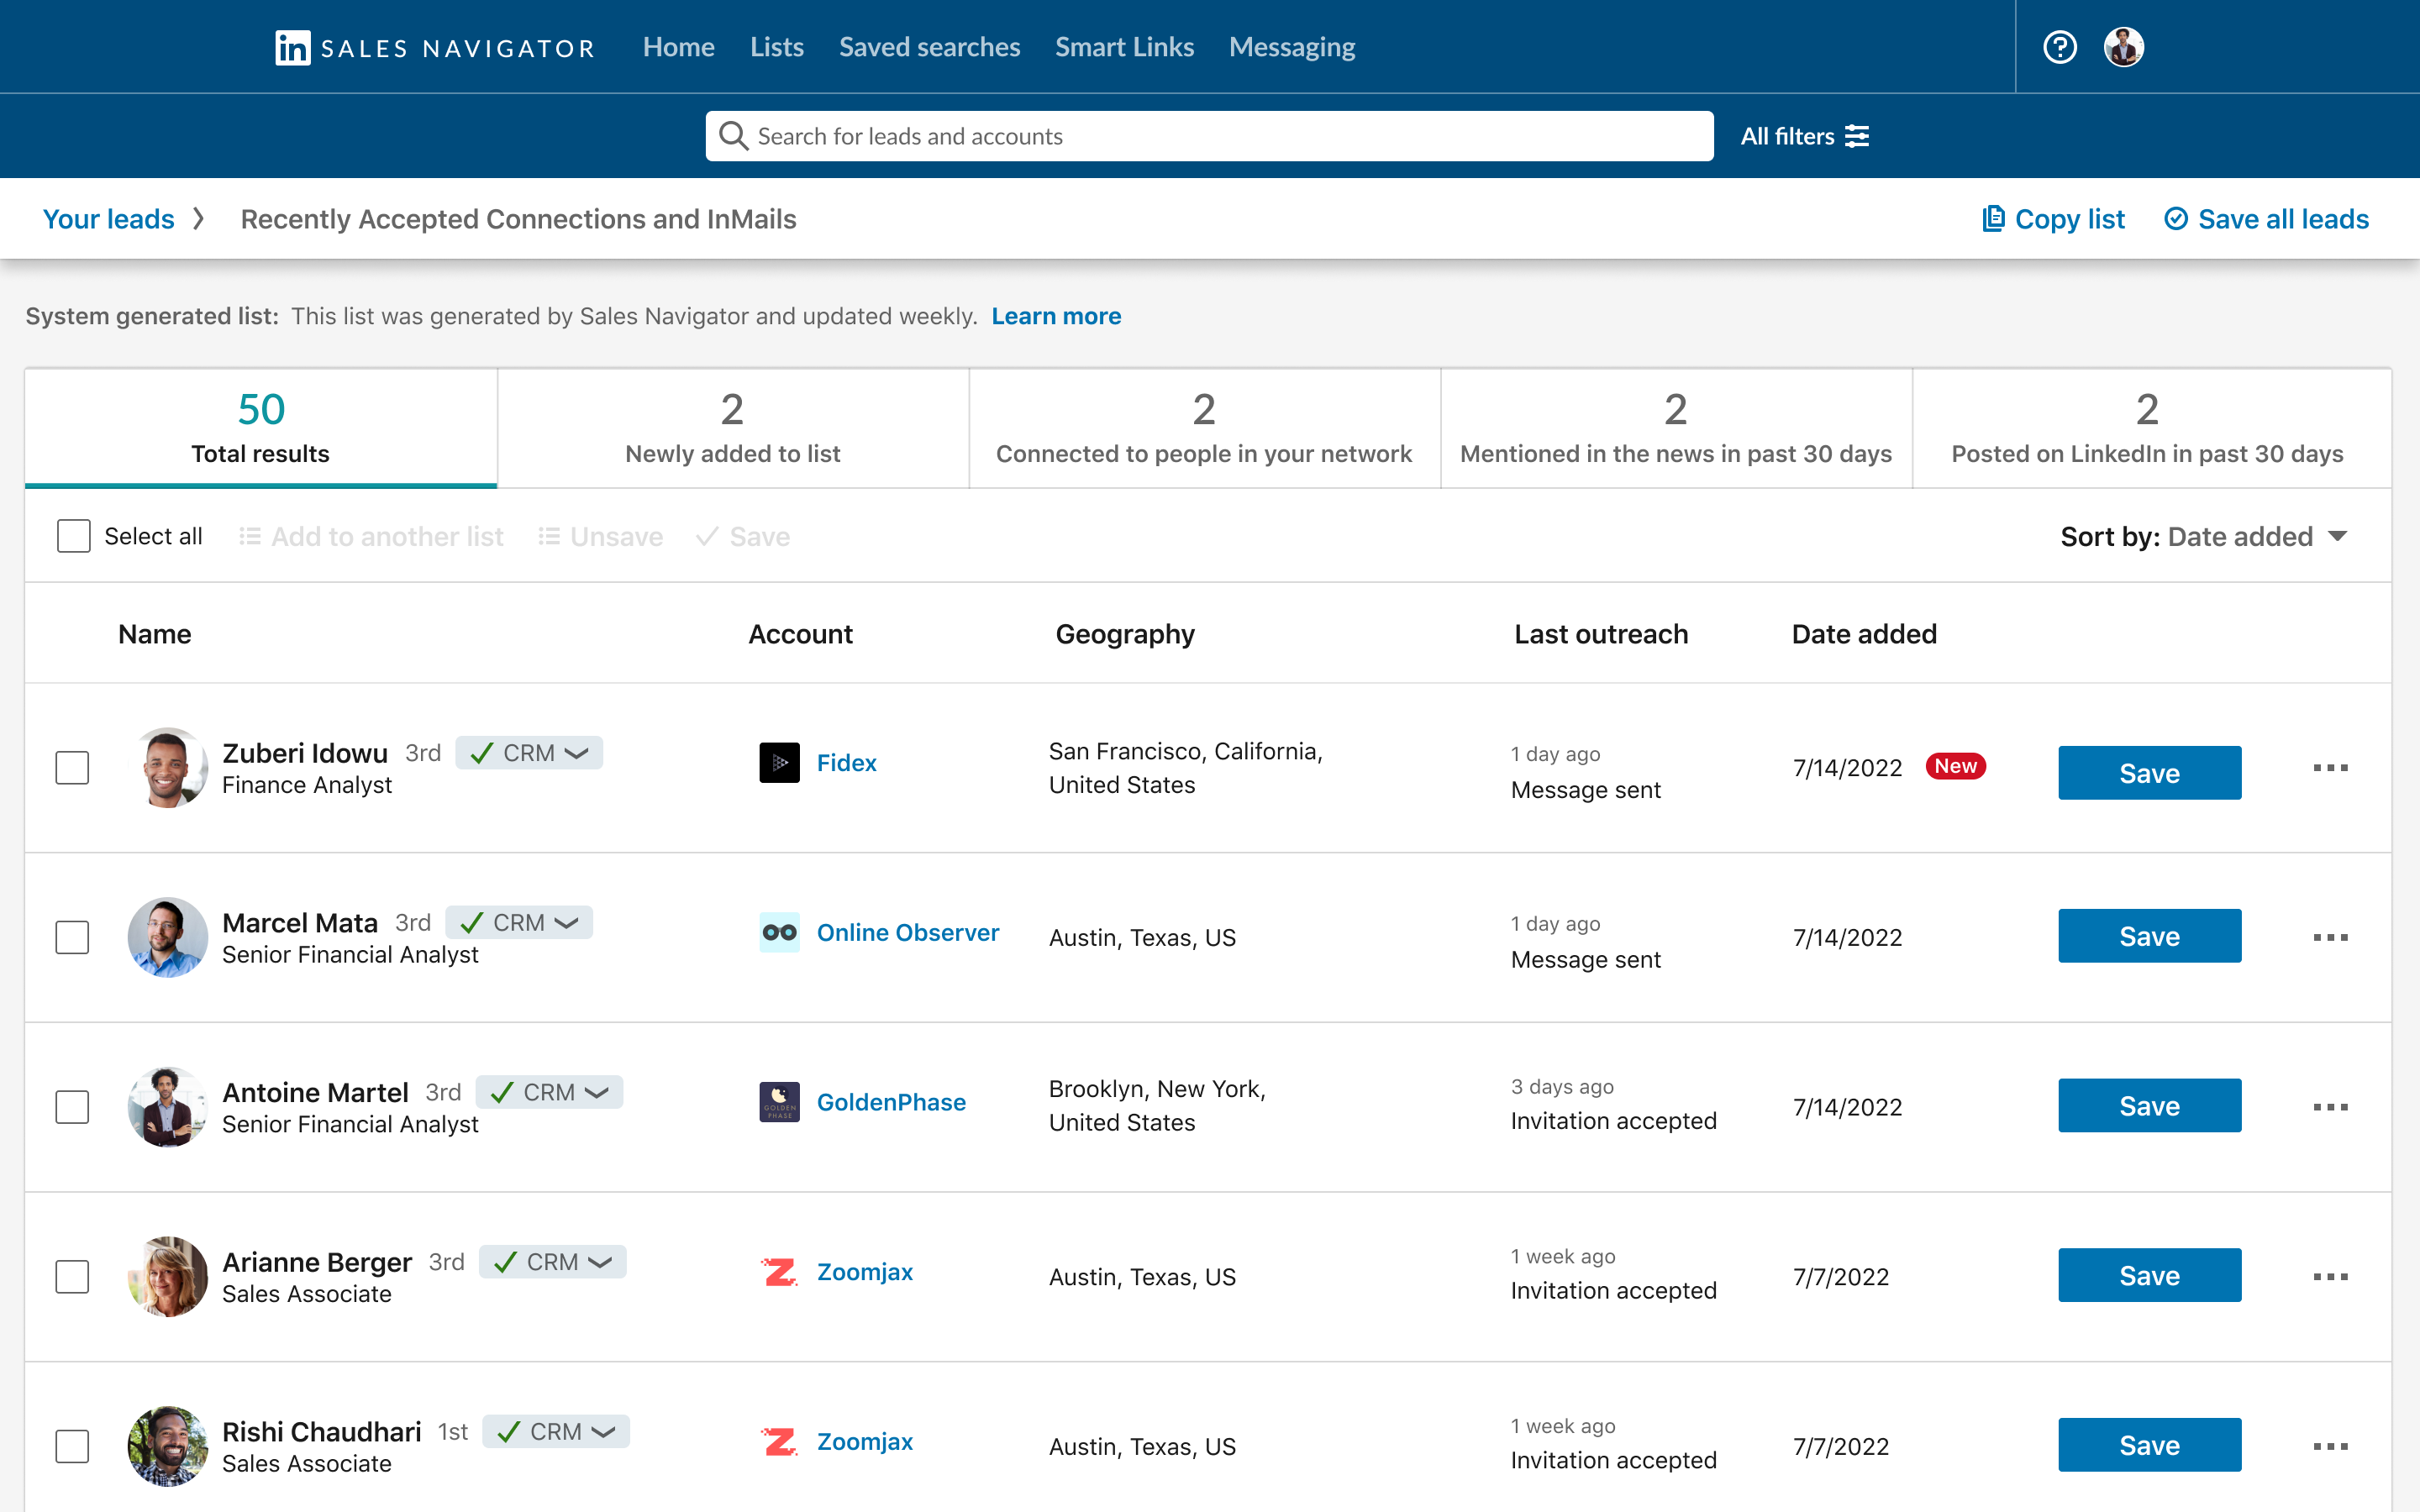Check the box for Marcel Mata
Screen dimensions: 2420x1512
click(72, 937)
